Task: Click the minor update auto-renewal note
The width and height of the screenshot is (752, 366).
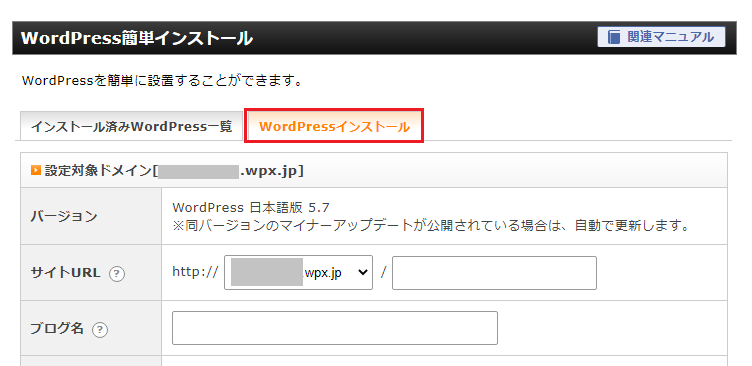Action: (x=431, y=225)
